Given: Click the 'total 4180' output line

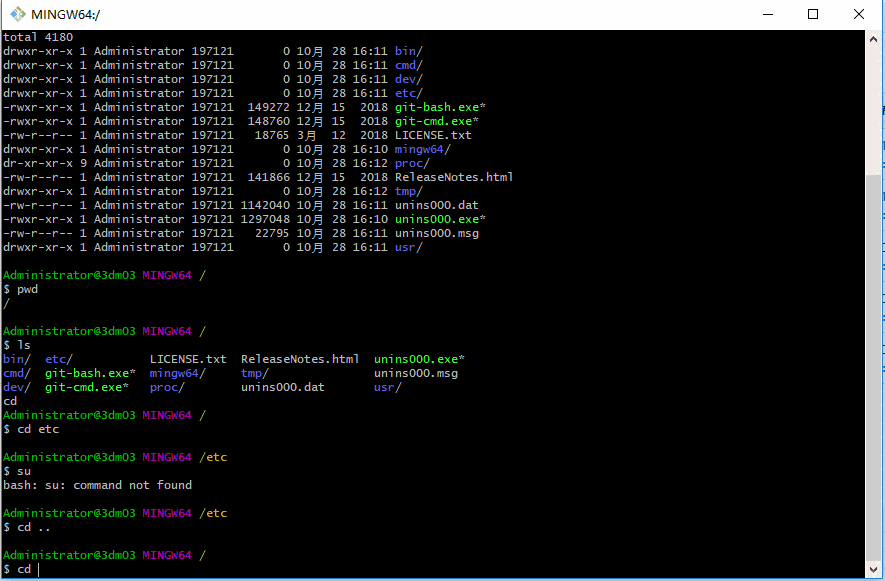Looking at the screenshot, I should click(x=38, y=37).
